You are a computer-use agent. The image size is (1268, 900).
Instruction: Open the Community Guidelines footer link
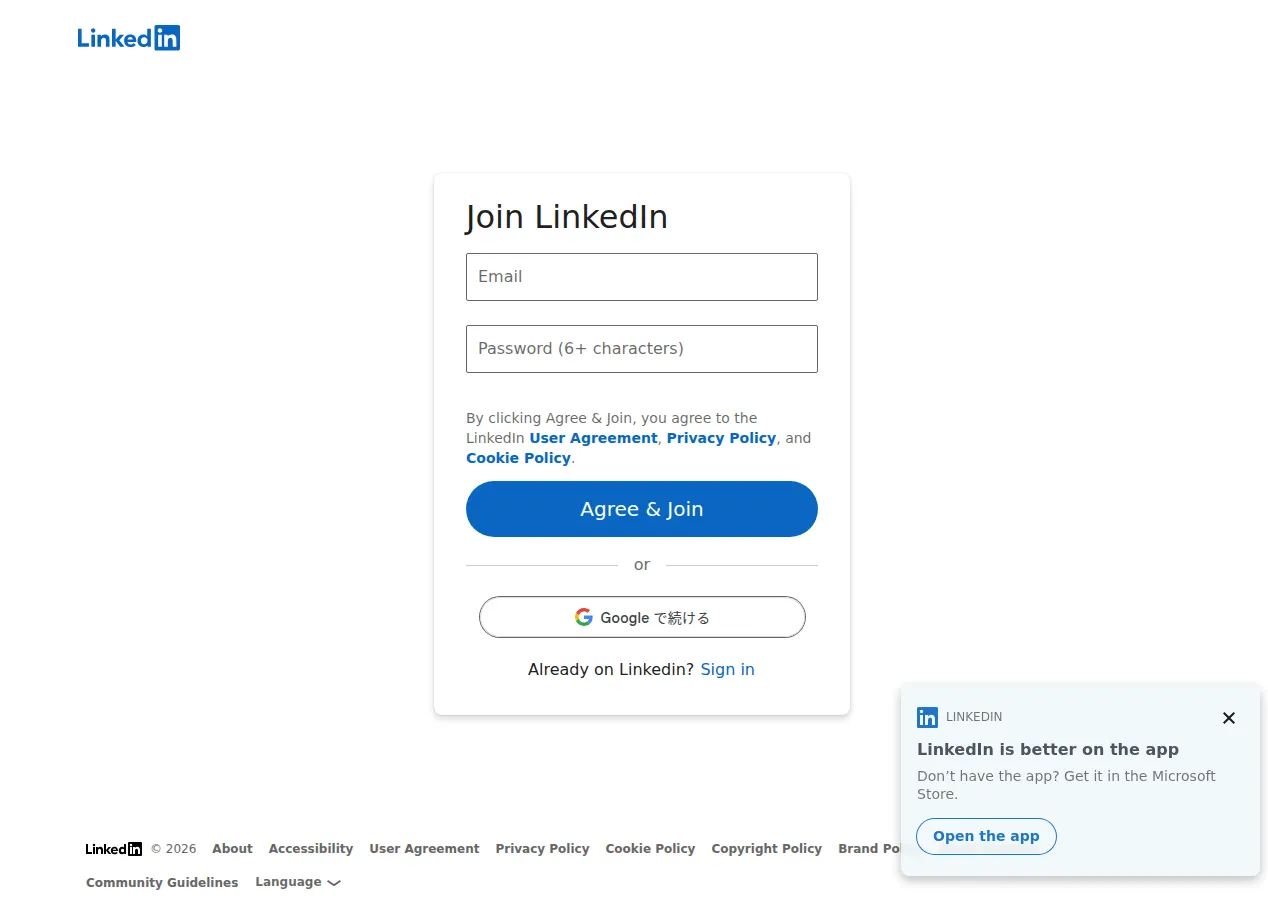(x=162, y=882)
